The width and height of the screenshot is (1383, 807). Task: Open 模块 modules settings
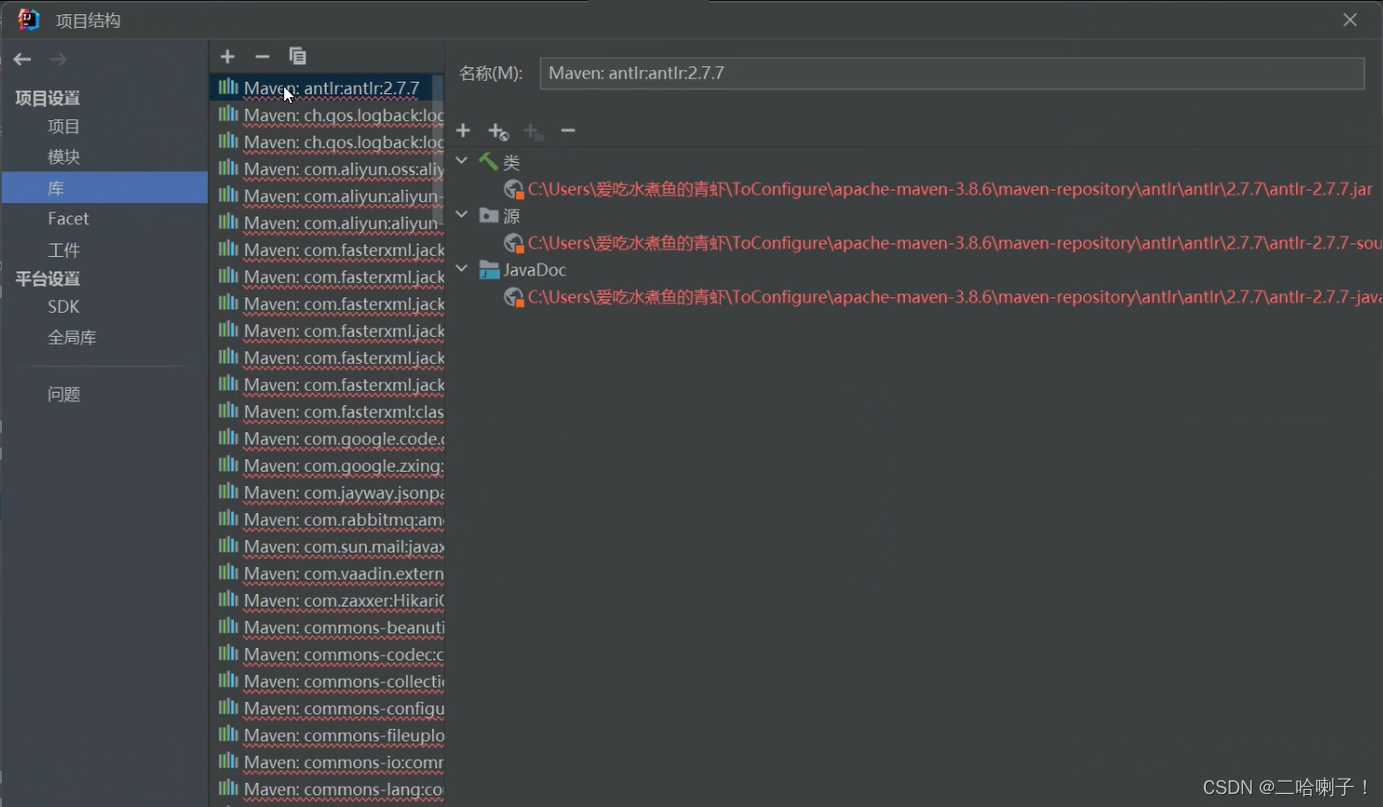pos(64,157)
